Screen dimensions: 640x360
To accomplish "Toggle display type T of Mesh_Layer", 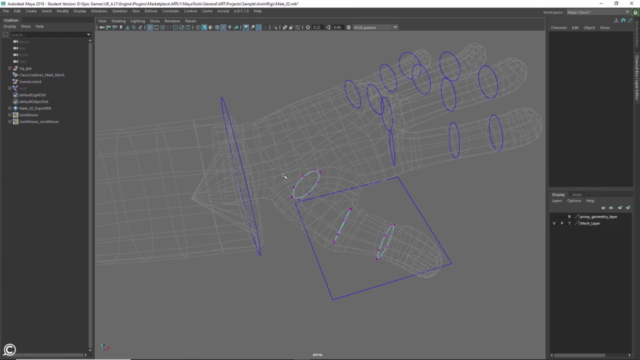I will click(569, 224).
